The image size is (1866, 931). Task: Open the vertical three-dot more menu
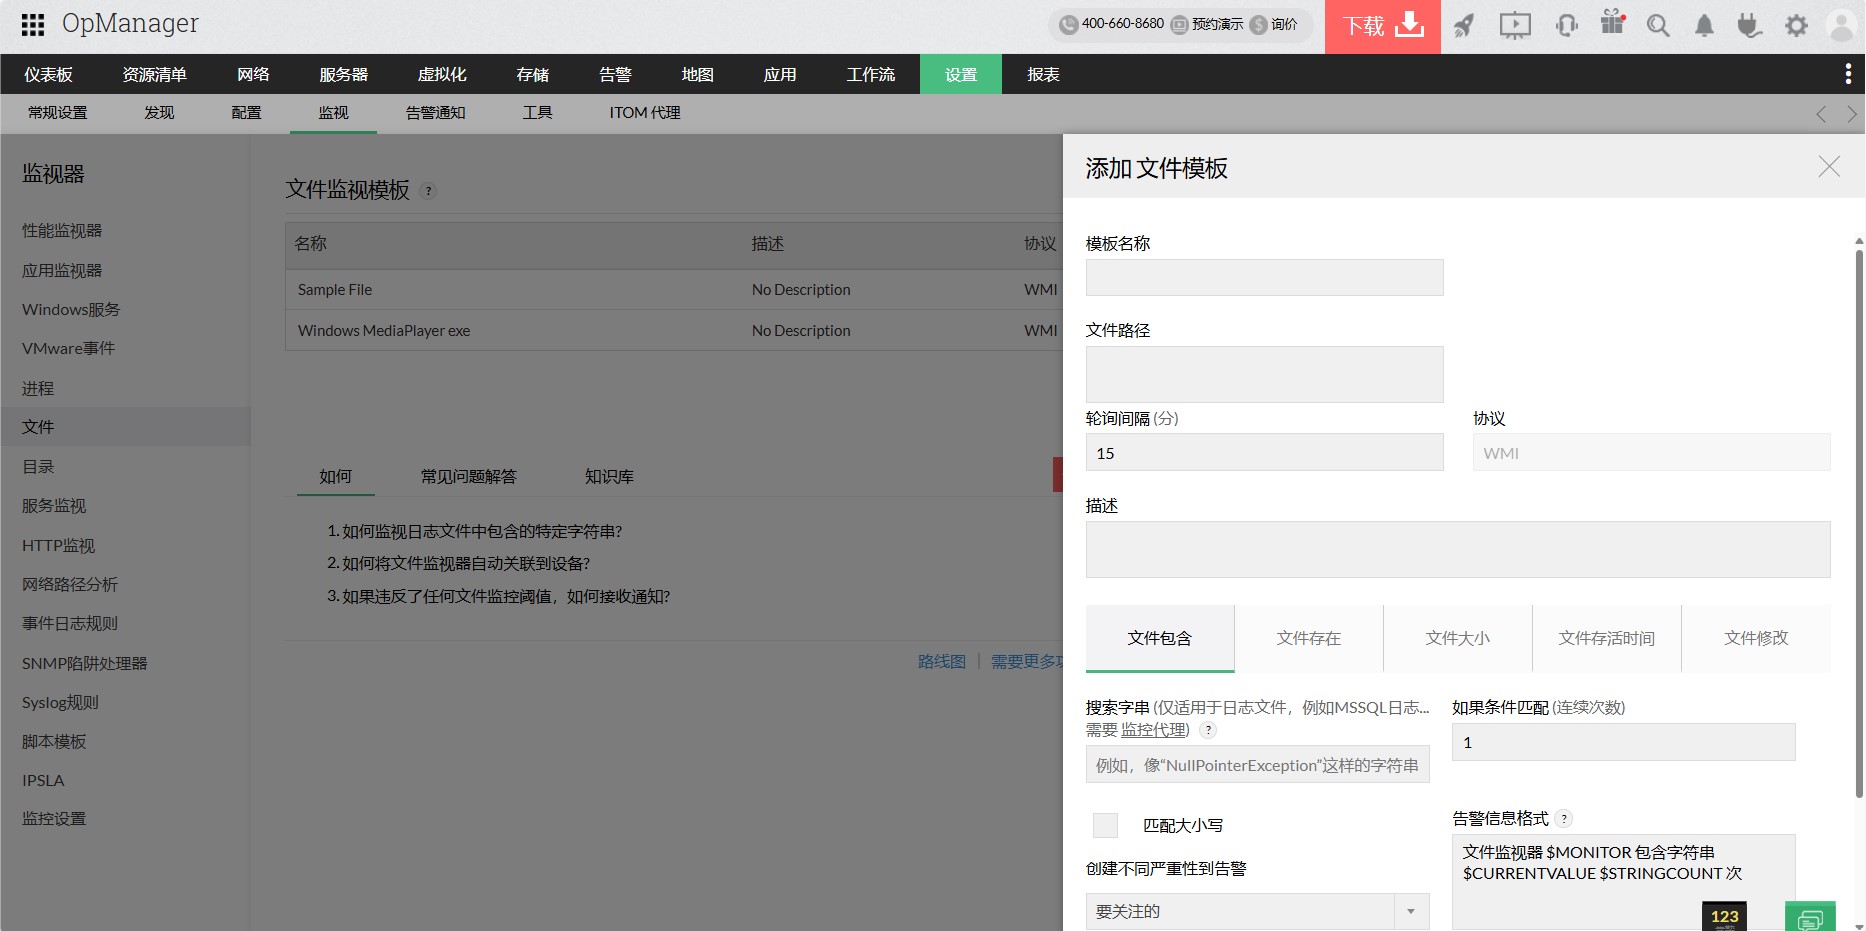pos(1847,74)
